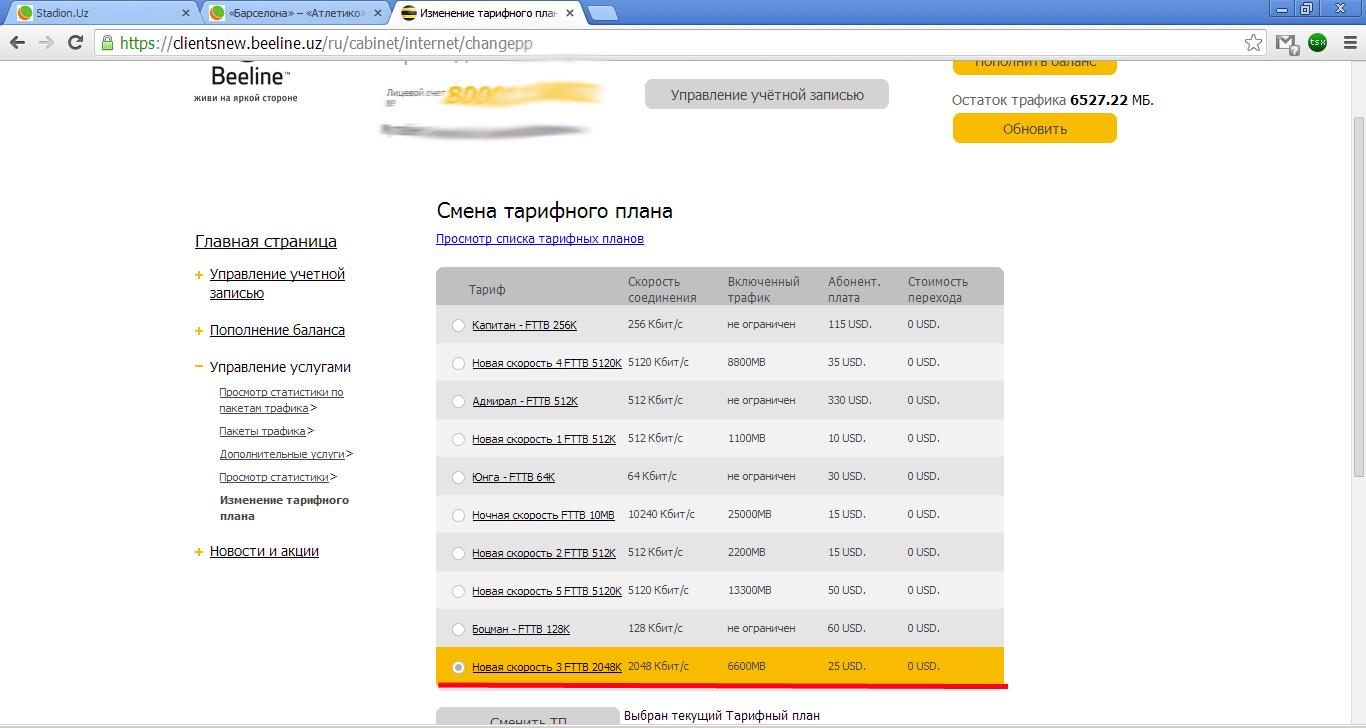Click the Пополнить баланс button
Viewport: 1366px width, 728px height.
click(1035, 66)
